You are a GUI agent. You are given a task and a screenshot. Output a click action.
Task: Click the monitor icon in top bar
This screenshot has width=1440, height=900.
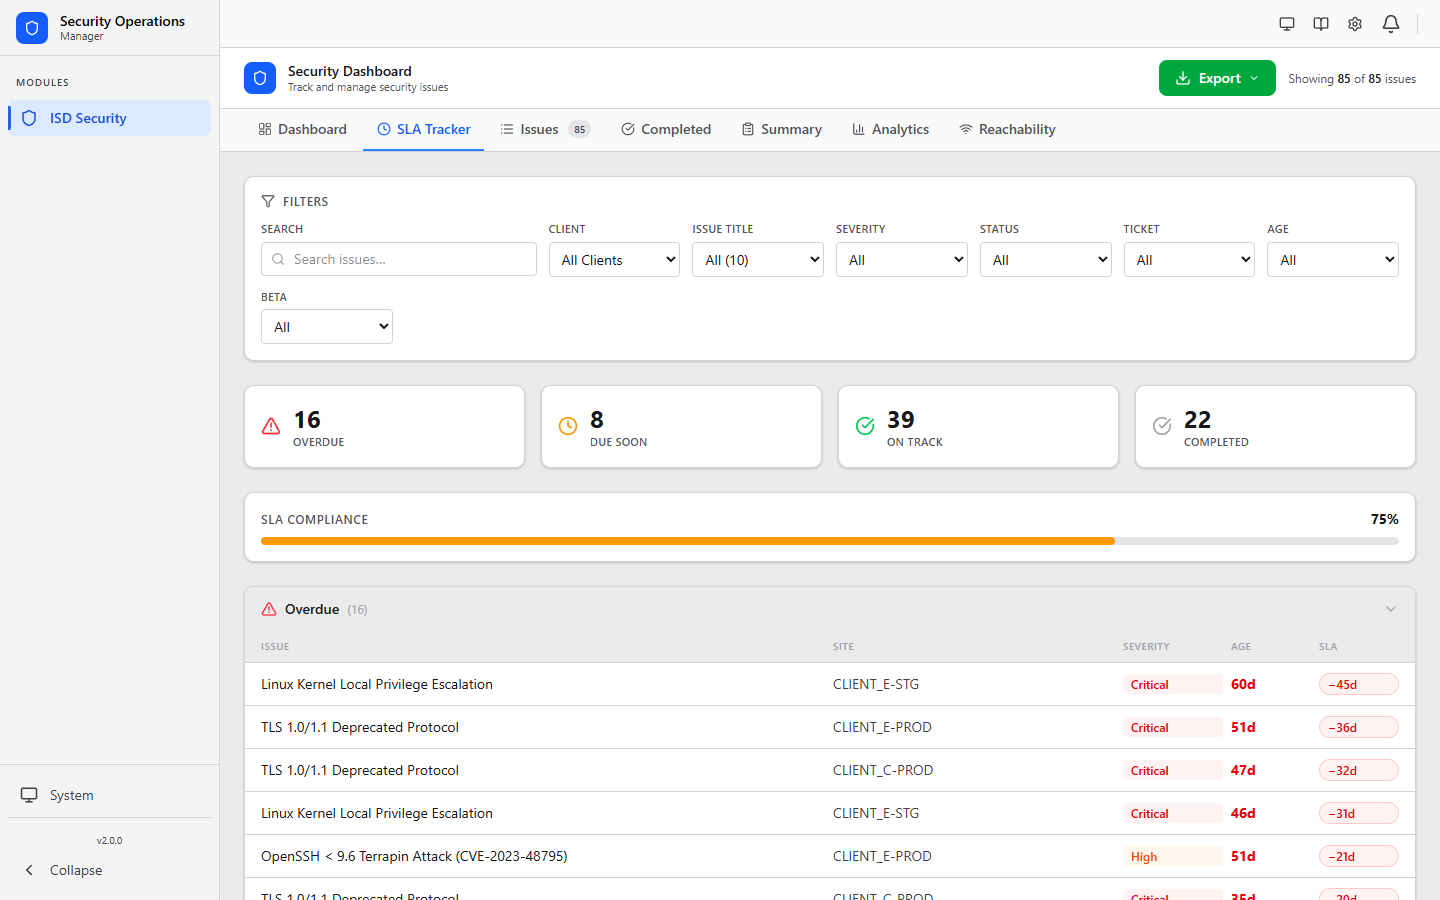click(1287, 24)
